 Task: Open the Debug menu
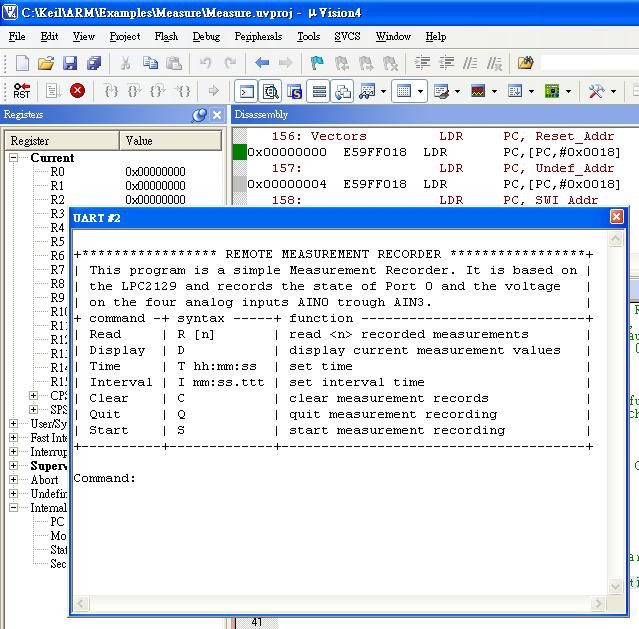(206, 36)
